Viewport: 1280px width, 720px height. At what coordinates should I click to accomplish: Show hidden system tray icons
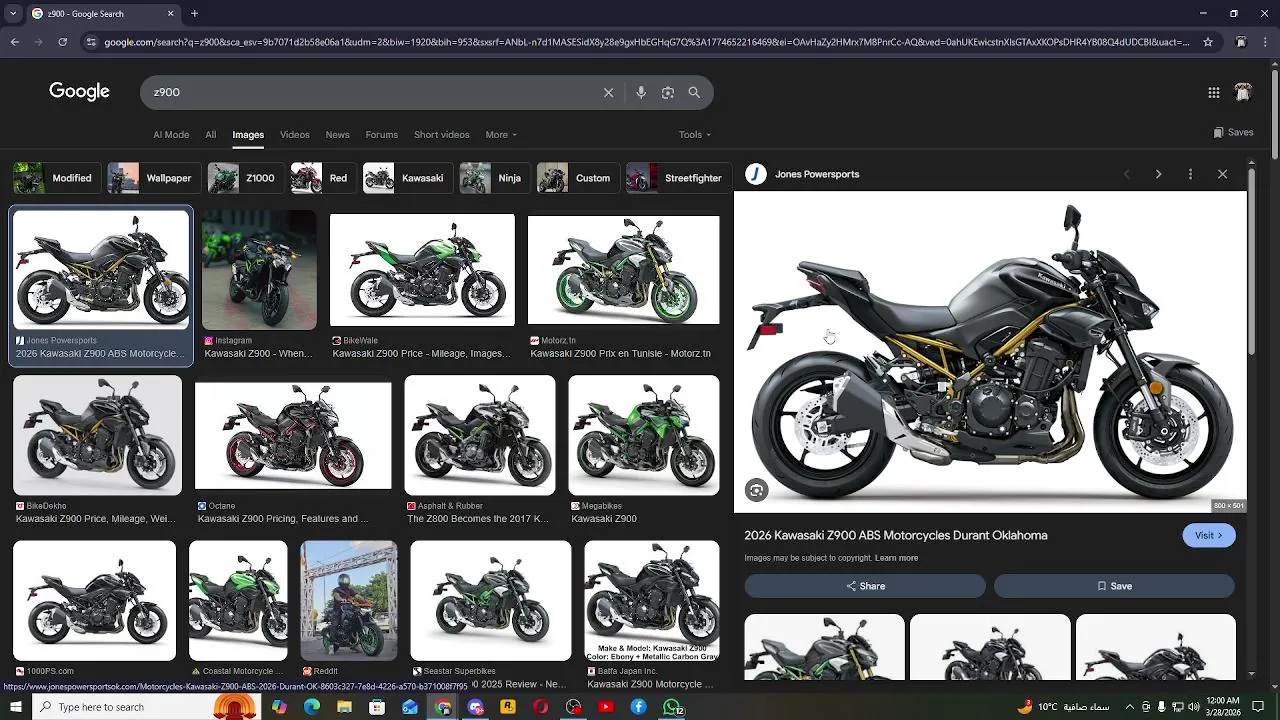[1130, 707]
